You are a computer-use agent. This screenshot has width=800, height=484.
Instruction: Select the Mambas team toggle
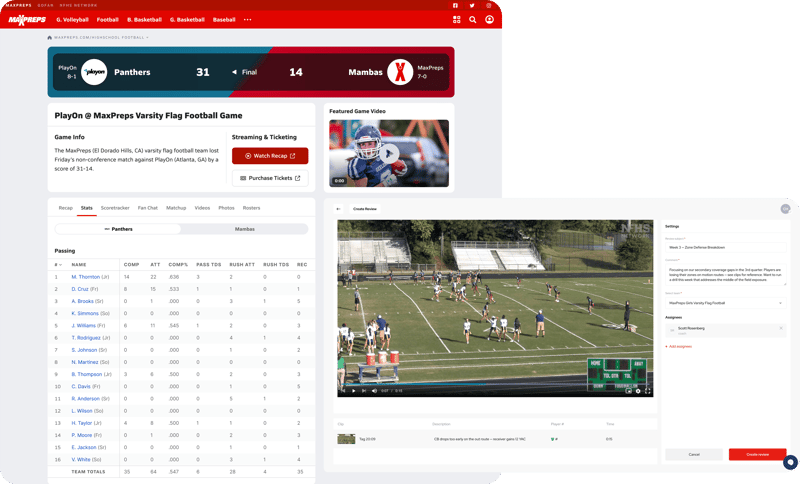click(x=244, y=229)
